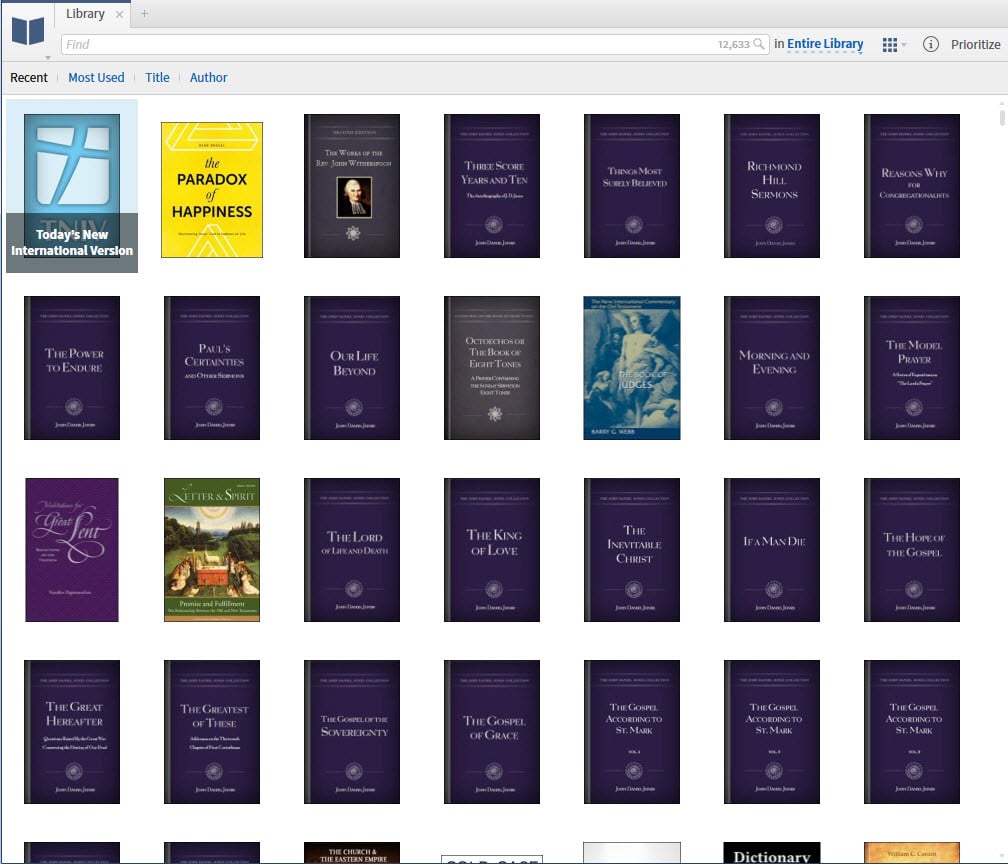
Task: Open the grid view options icon
Action: click(890, 44)
